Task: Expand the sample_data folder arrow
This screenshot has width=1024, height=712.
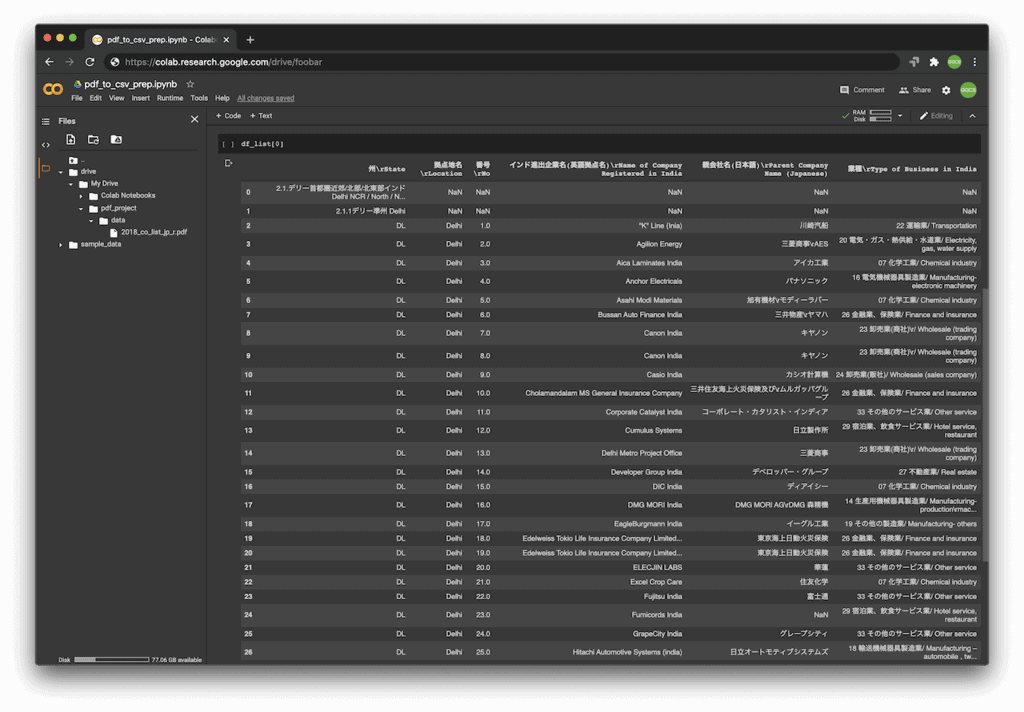Action: 61,245
